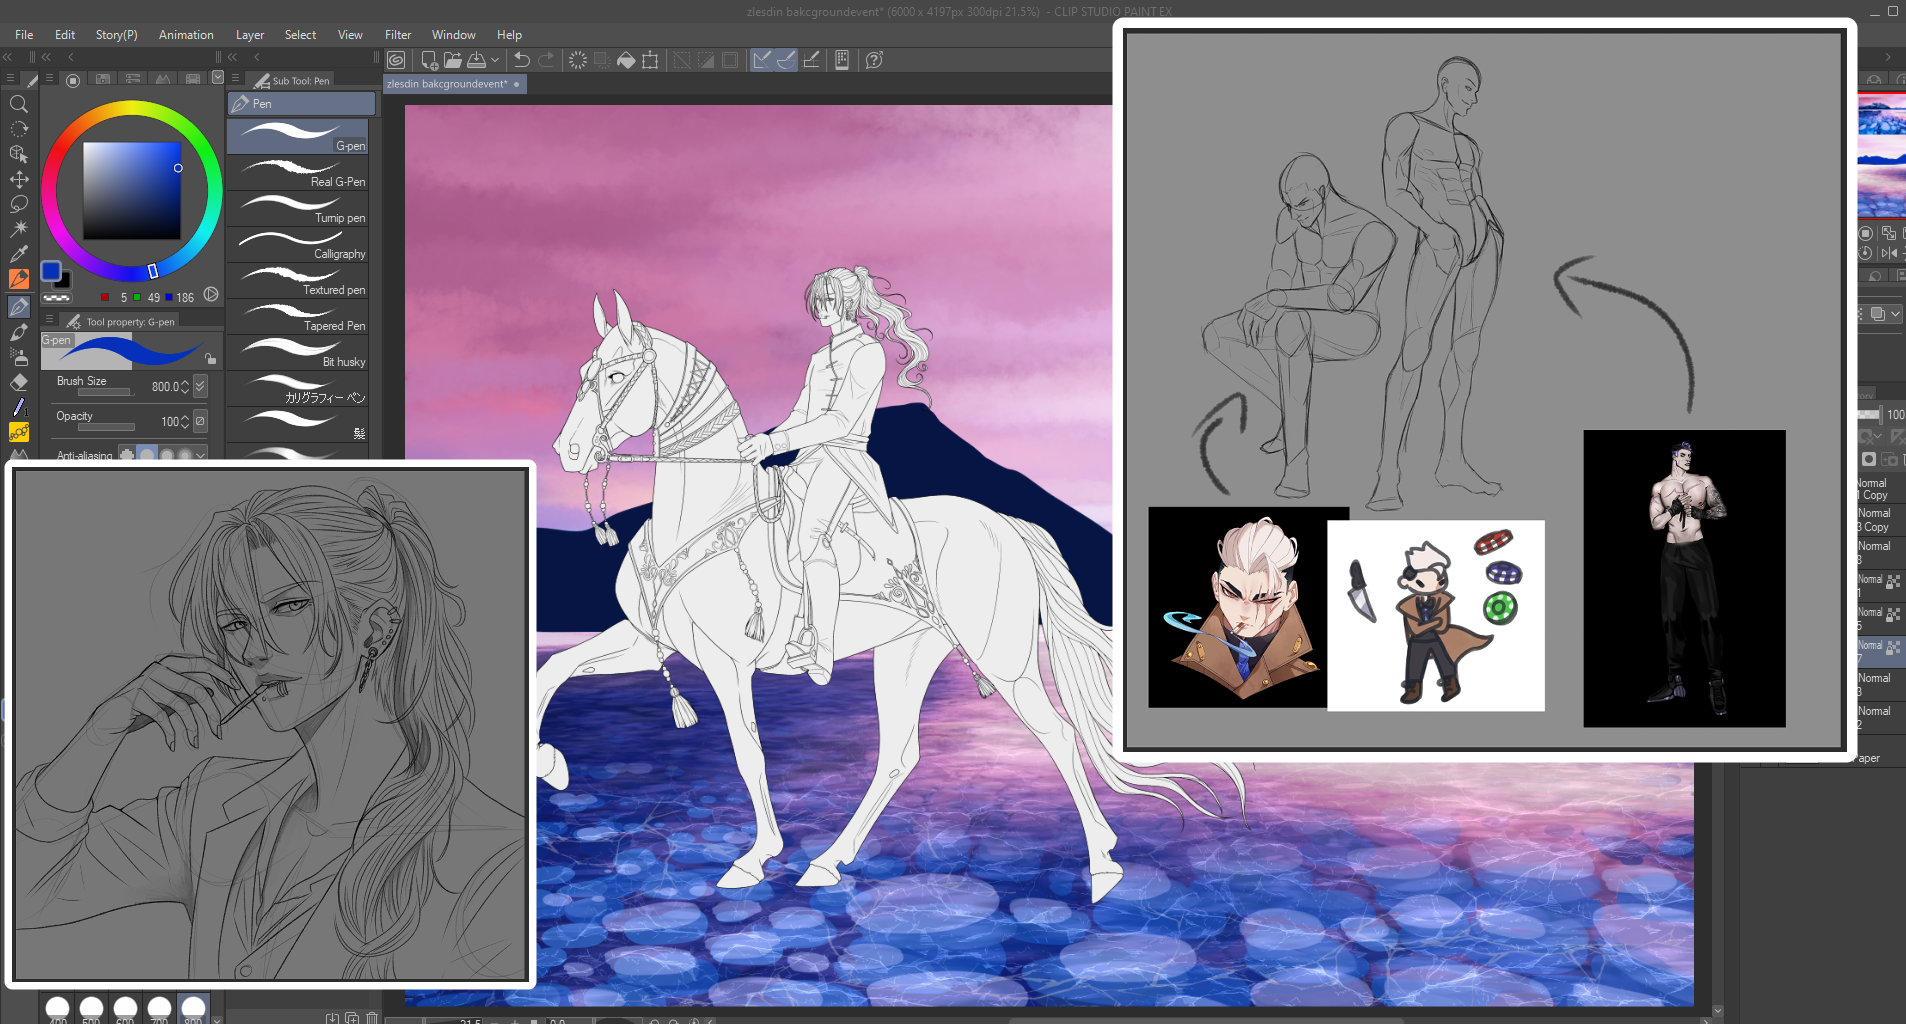
Task: Select the Eraser tool
Action: point(19,382)
